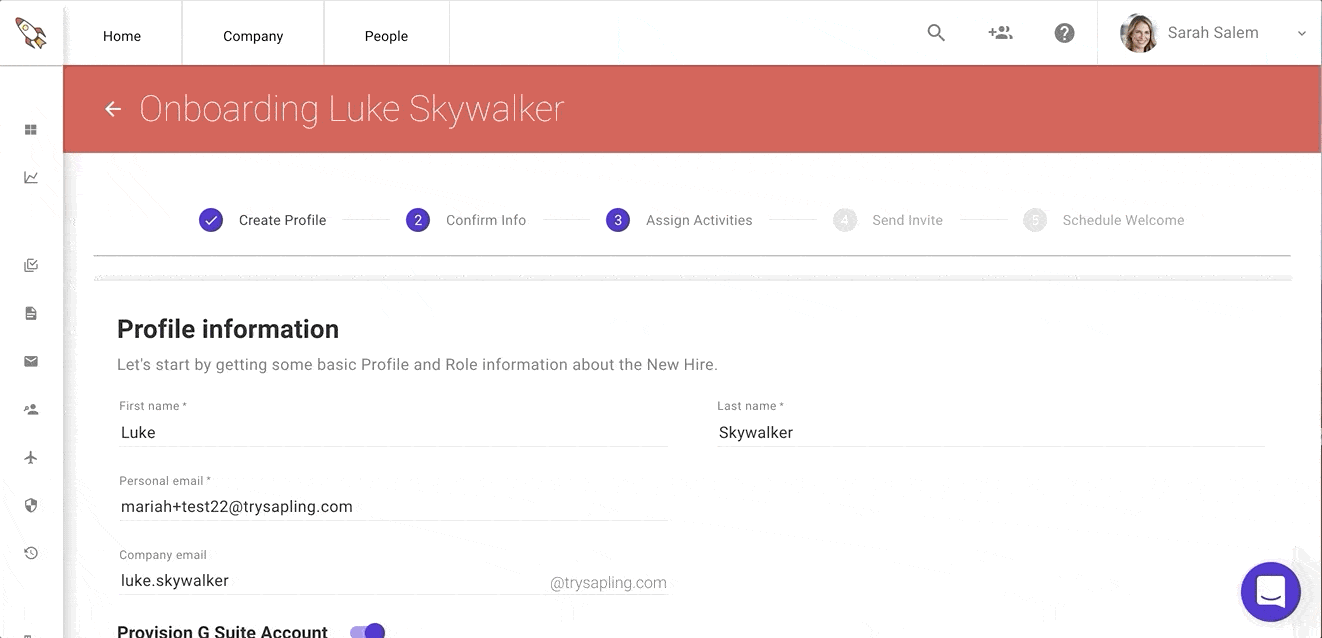1322x638 pixels.
Task: Click the Personal email input field
Action: click(393, 507)
